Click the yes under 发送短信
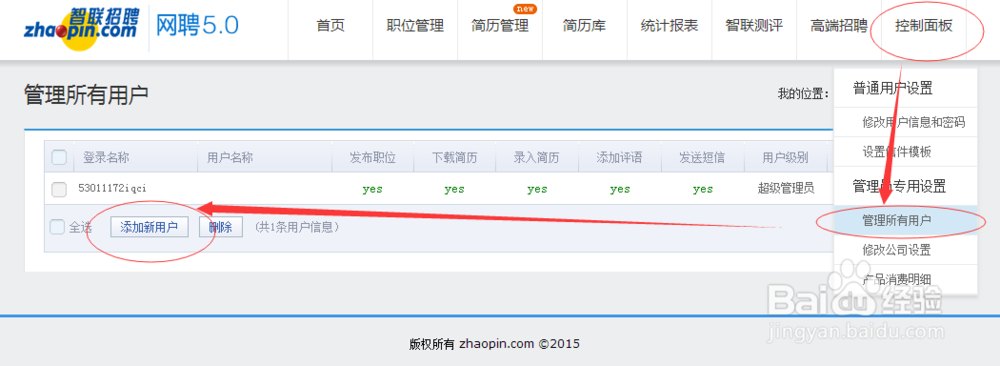Viewport: 1000px width, 366px height. [x=703, y=189]
